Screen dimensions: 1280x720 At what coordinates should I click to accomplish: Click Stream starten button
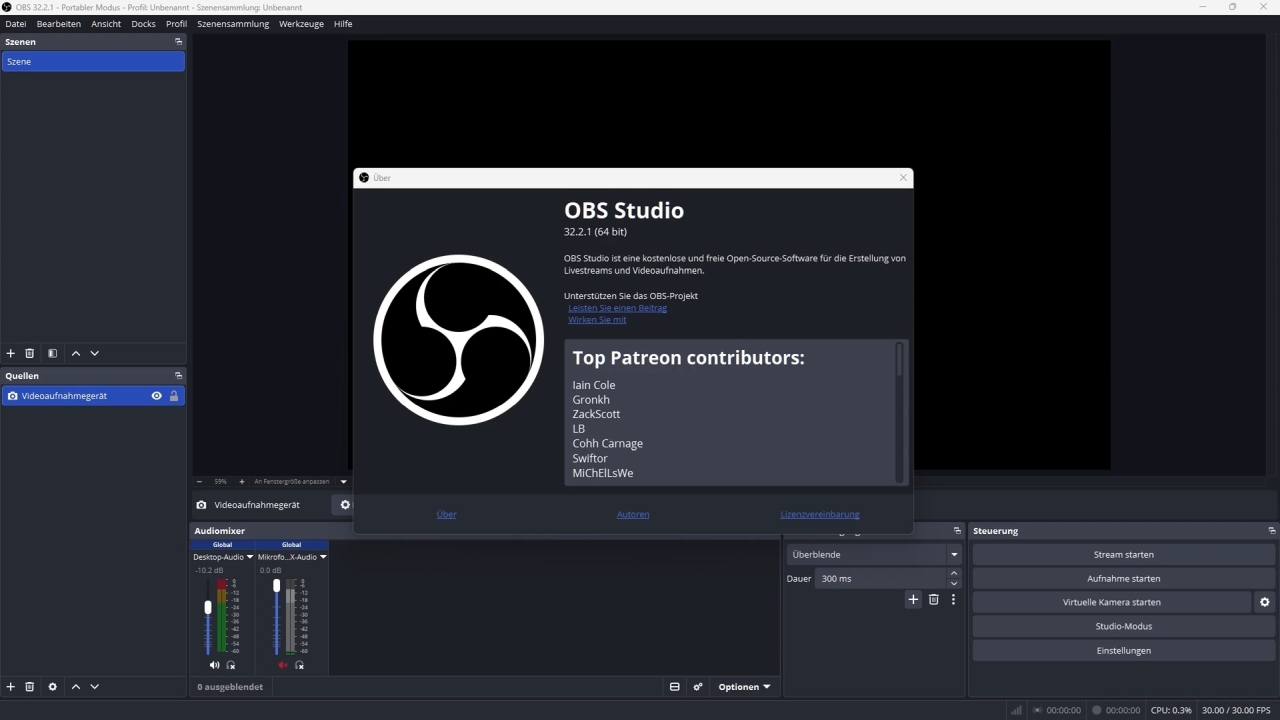tap(1124, 554)
